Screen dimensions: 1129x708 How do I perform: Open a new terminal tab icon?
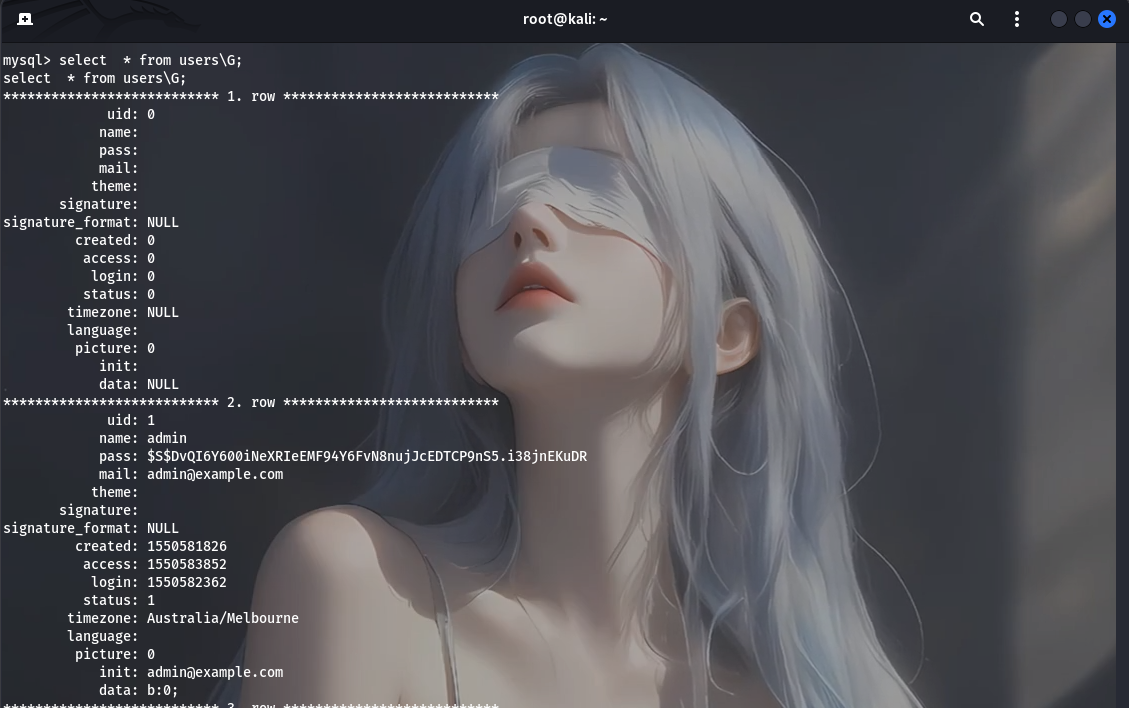(25, 19)
